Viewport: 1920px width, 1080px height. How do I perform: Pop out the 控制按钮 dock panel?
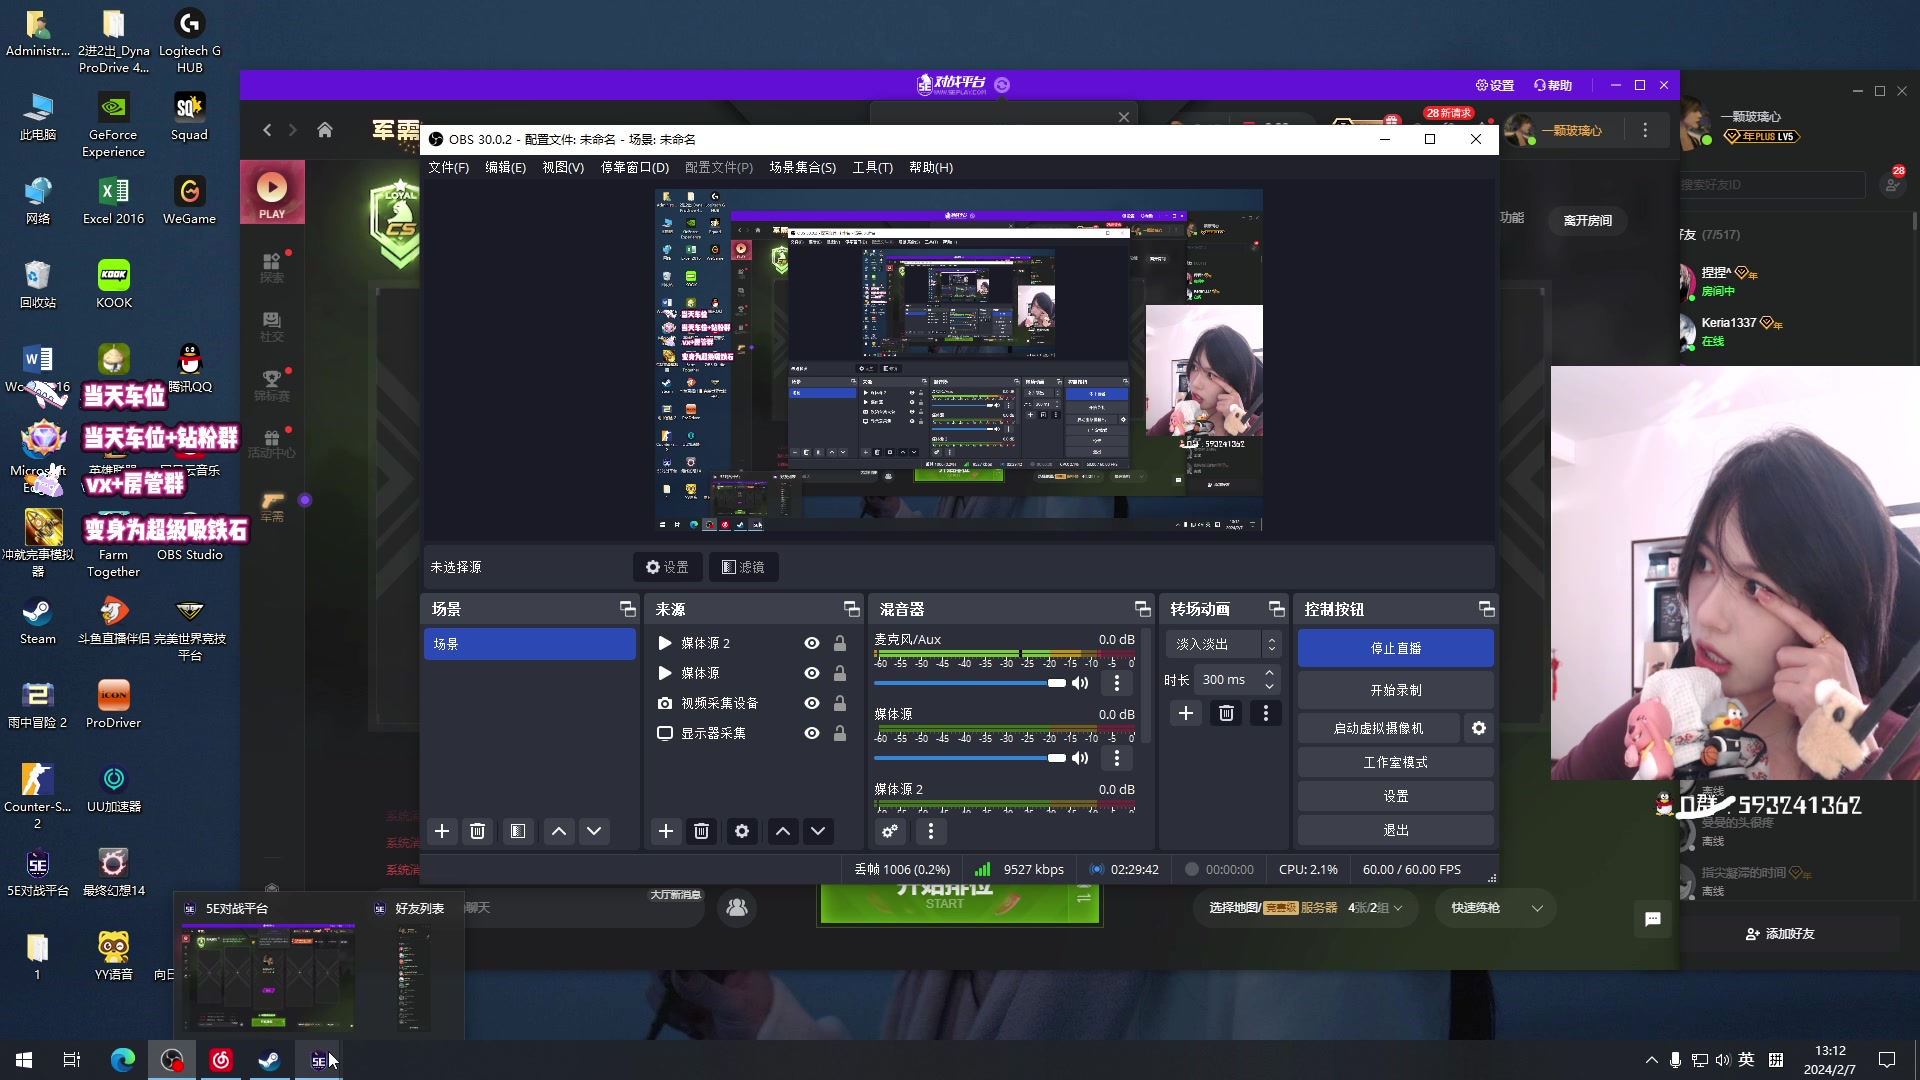pos(1487,609)
